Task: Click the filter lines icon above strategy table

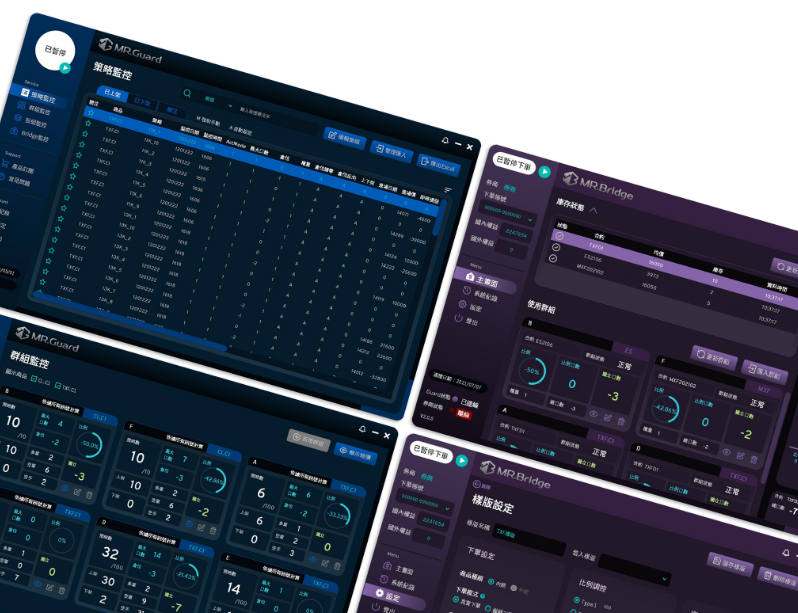Action: [x=448, y=189]
